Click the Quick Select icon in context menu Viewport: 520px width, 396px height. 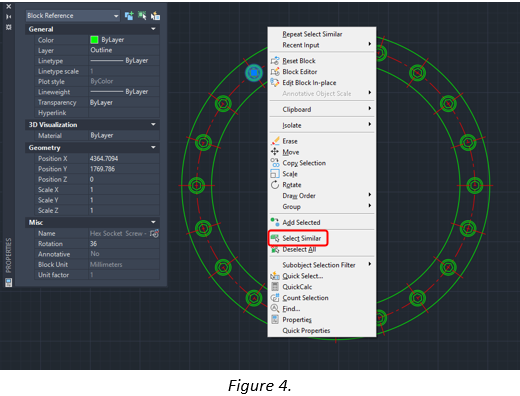[275, 276]
